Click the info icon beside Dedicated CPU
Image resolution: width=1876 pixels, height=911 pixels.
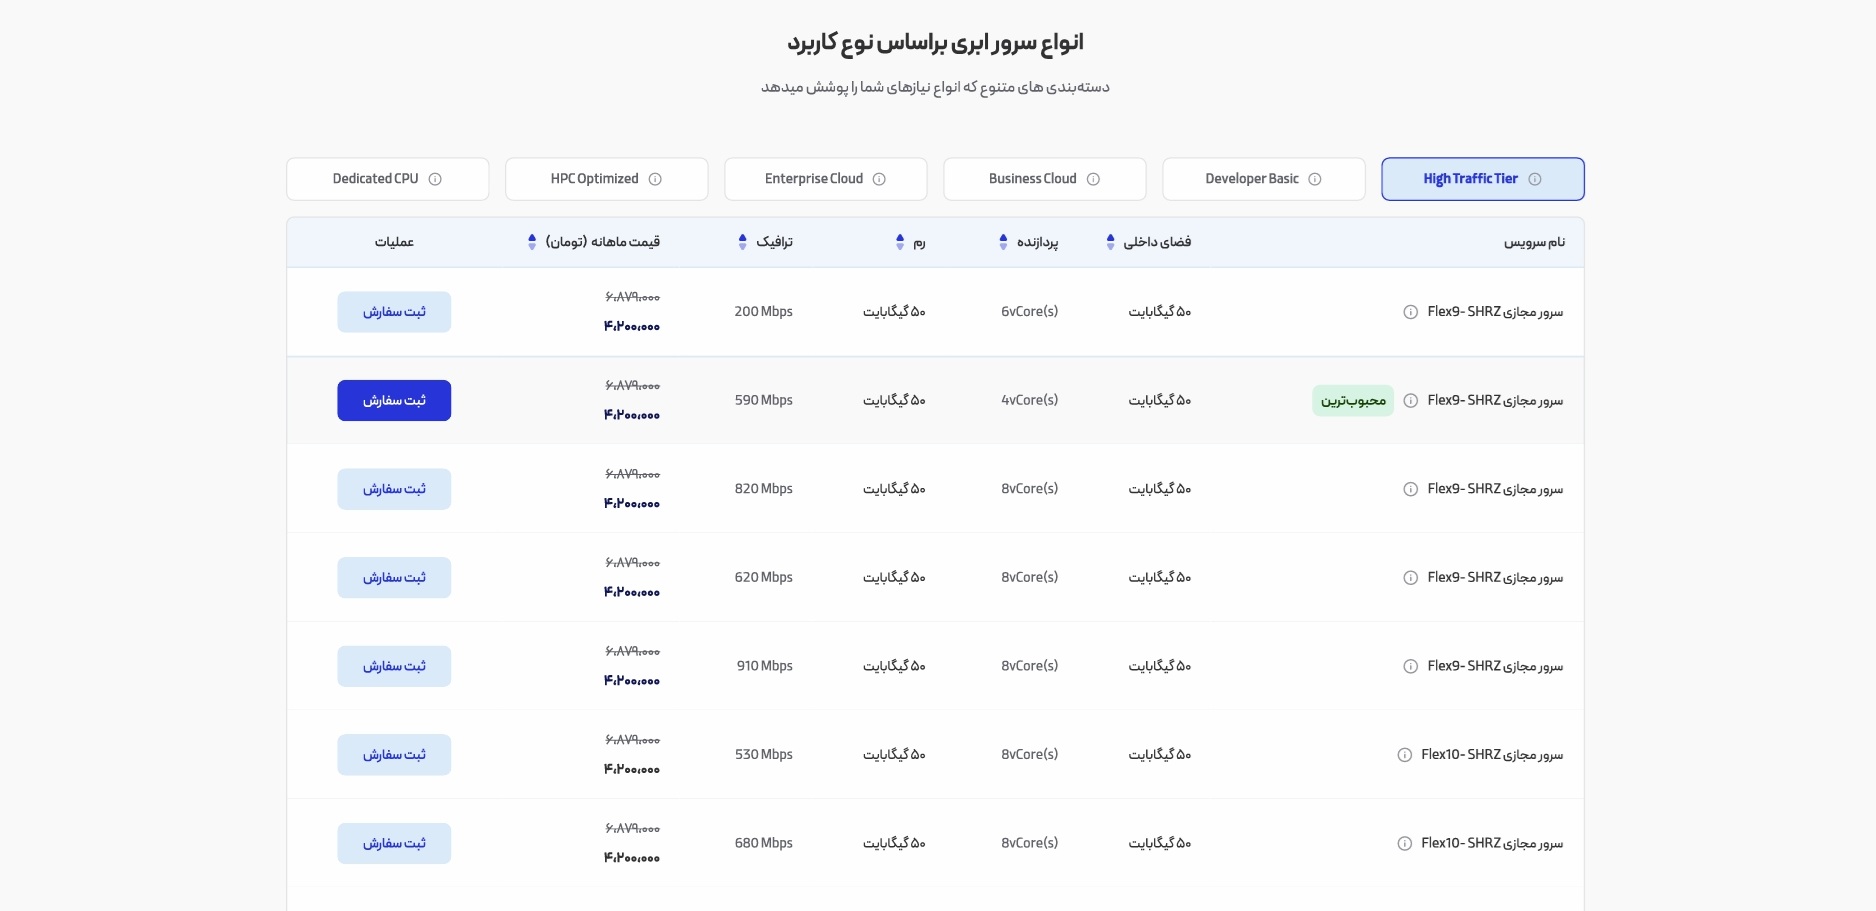coord(435,179)
